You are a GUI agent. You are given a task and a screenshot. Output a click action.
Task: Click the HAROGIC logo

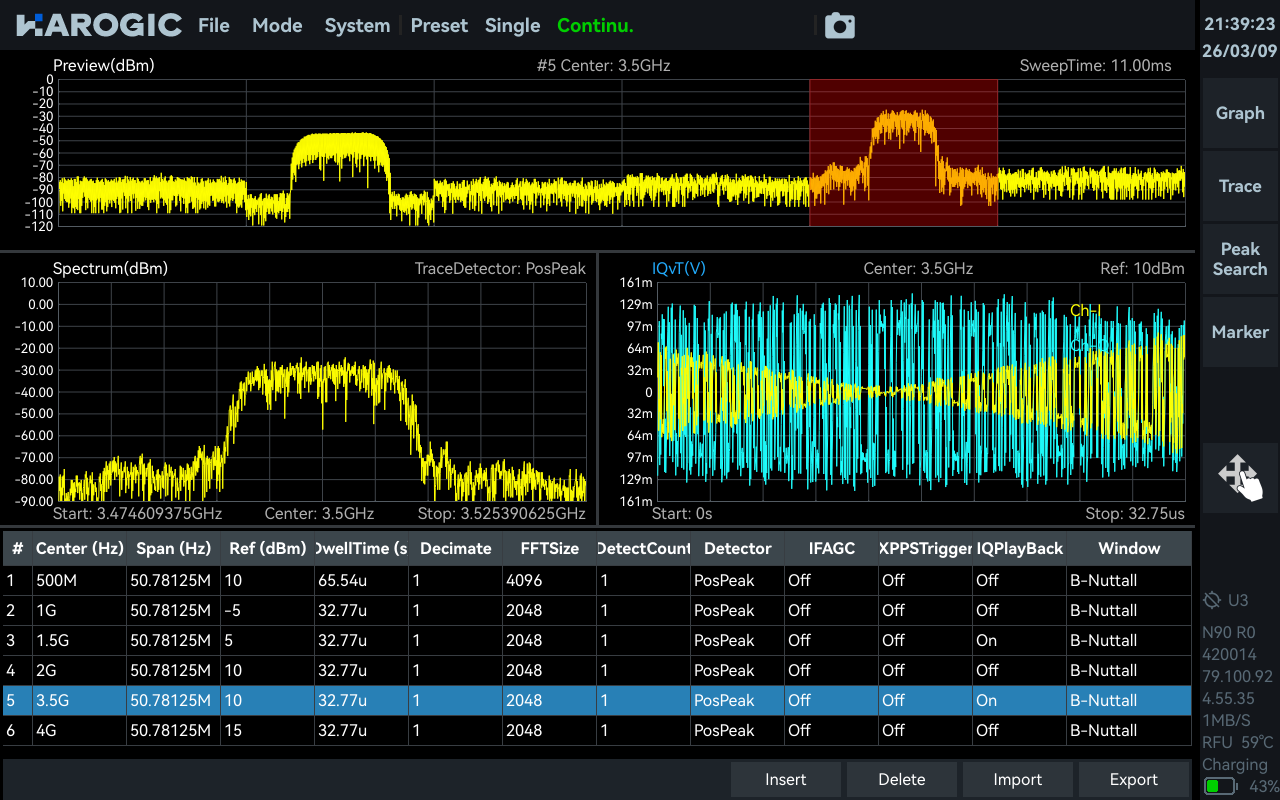94,25
